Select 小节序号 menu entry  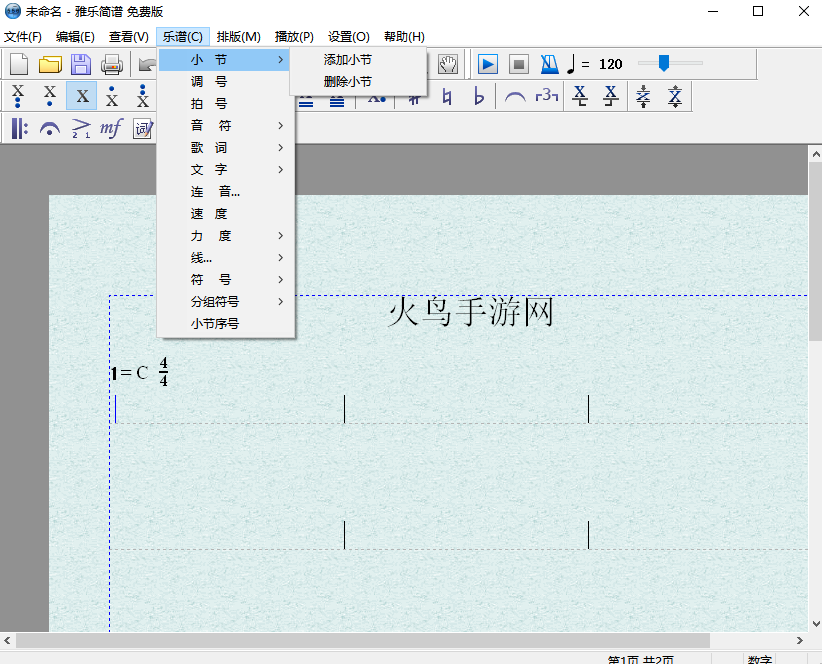click(x=224, y=324)
